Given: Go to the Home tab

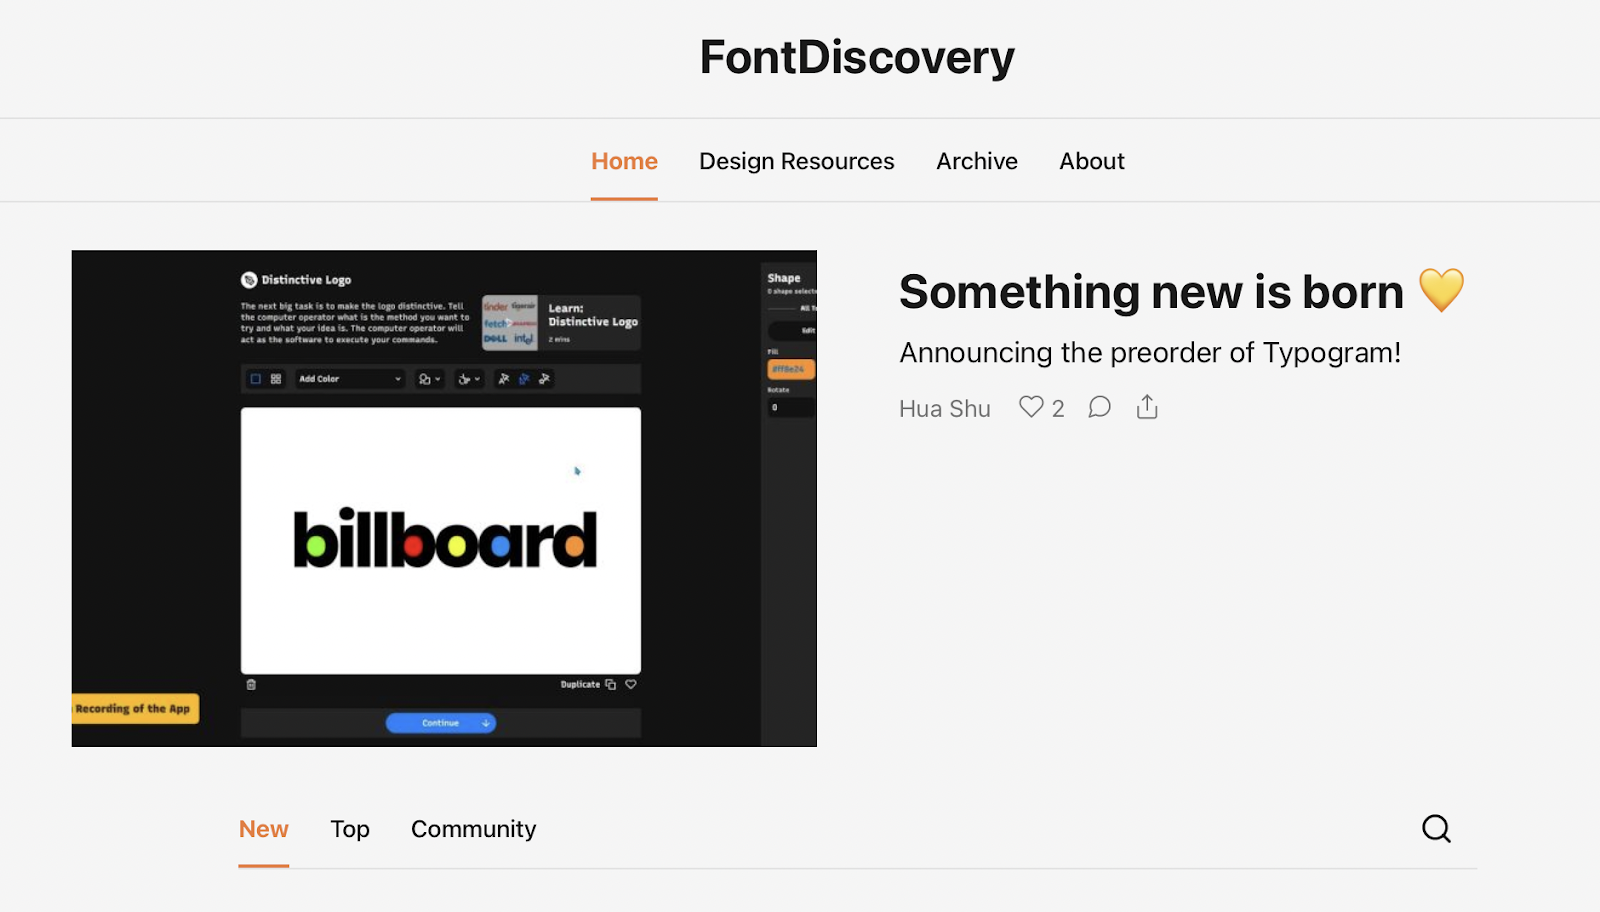Looking at the screenshot, I should (624, 161).
